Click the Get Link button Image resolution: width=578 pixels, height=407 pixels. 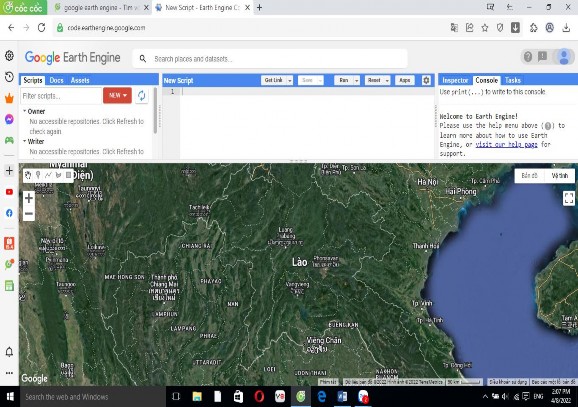tap(274, 80)
